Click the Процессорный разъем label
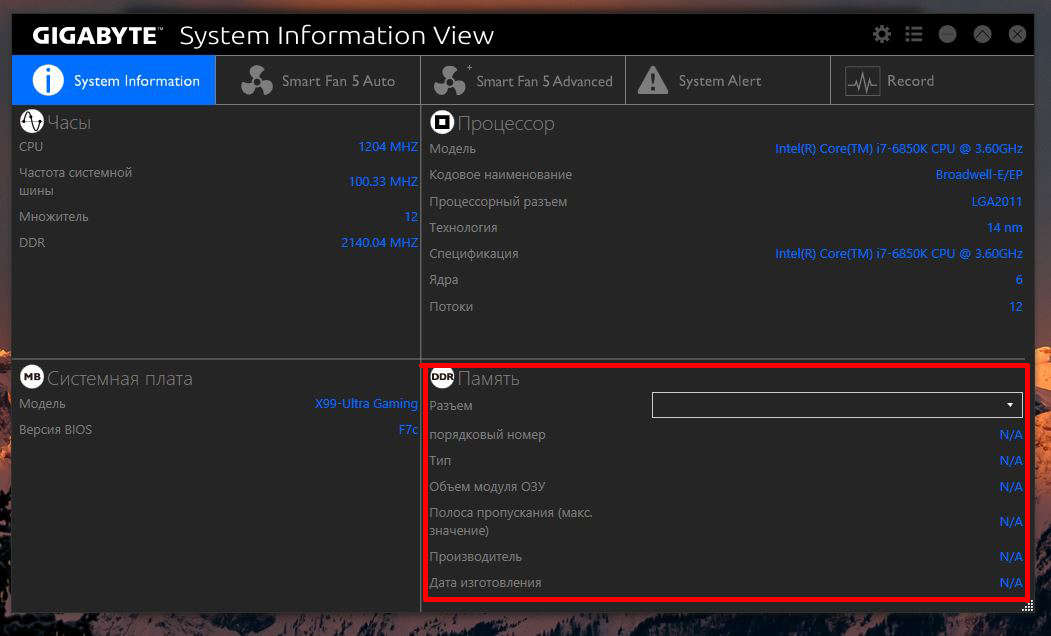1051x636 pixels. pyautogui.click(x=498, y=202)
